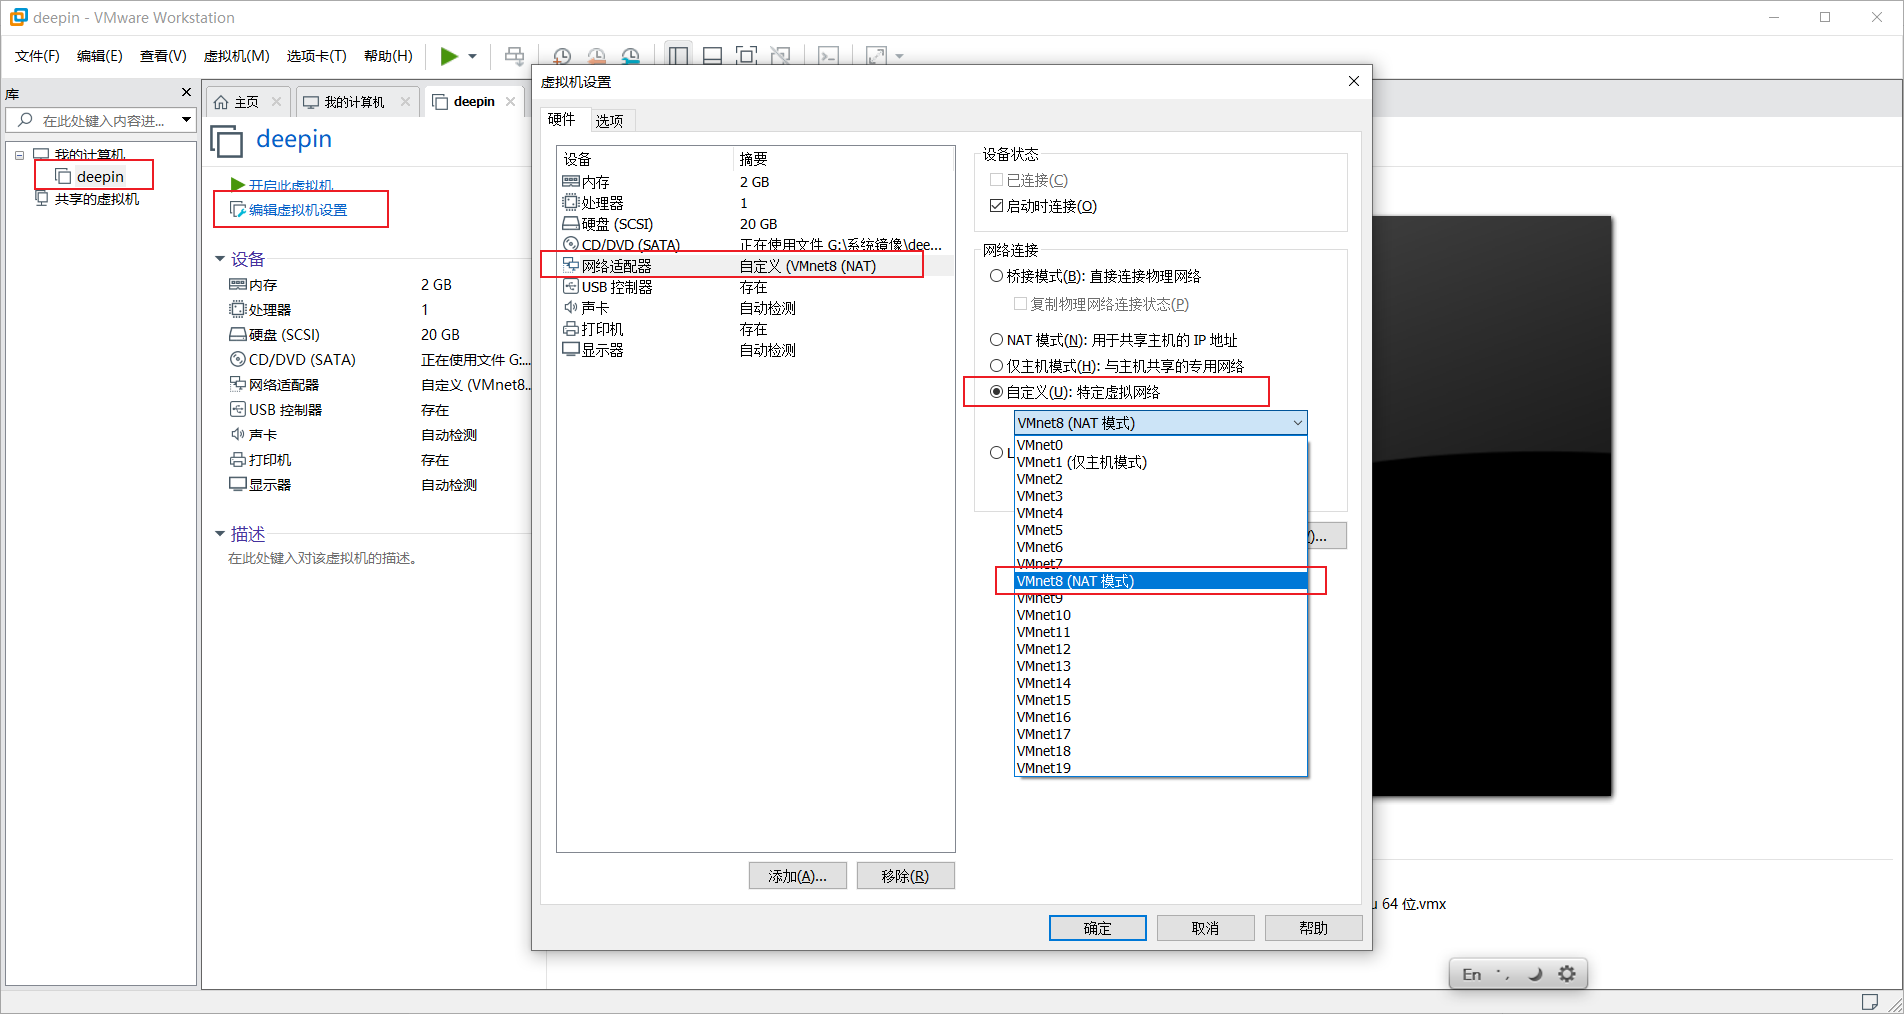This screenshot has height=1014, width=1904.
Task: Click the green power on toolbar button
Action: coord(449,56)
